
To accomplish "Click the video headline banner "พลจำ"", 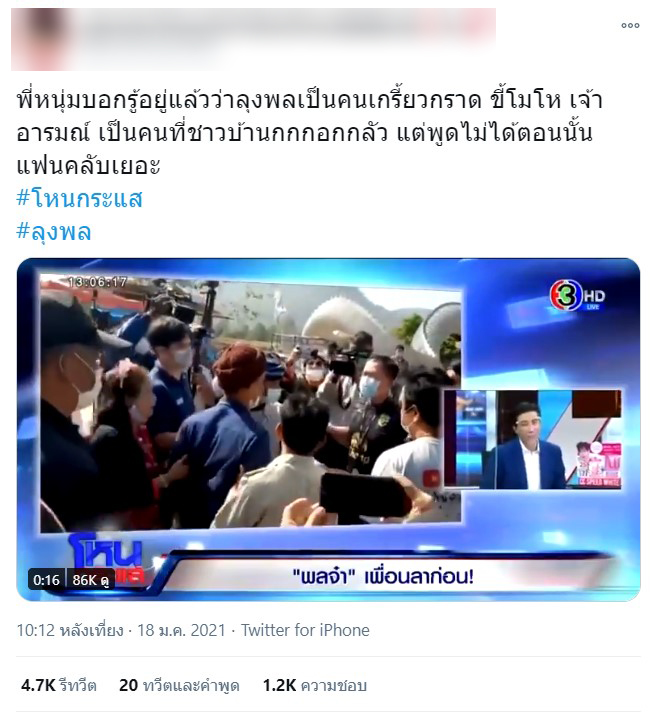I will point(383,577).
